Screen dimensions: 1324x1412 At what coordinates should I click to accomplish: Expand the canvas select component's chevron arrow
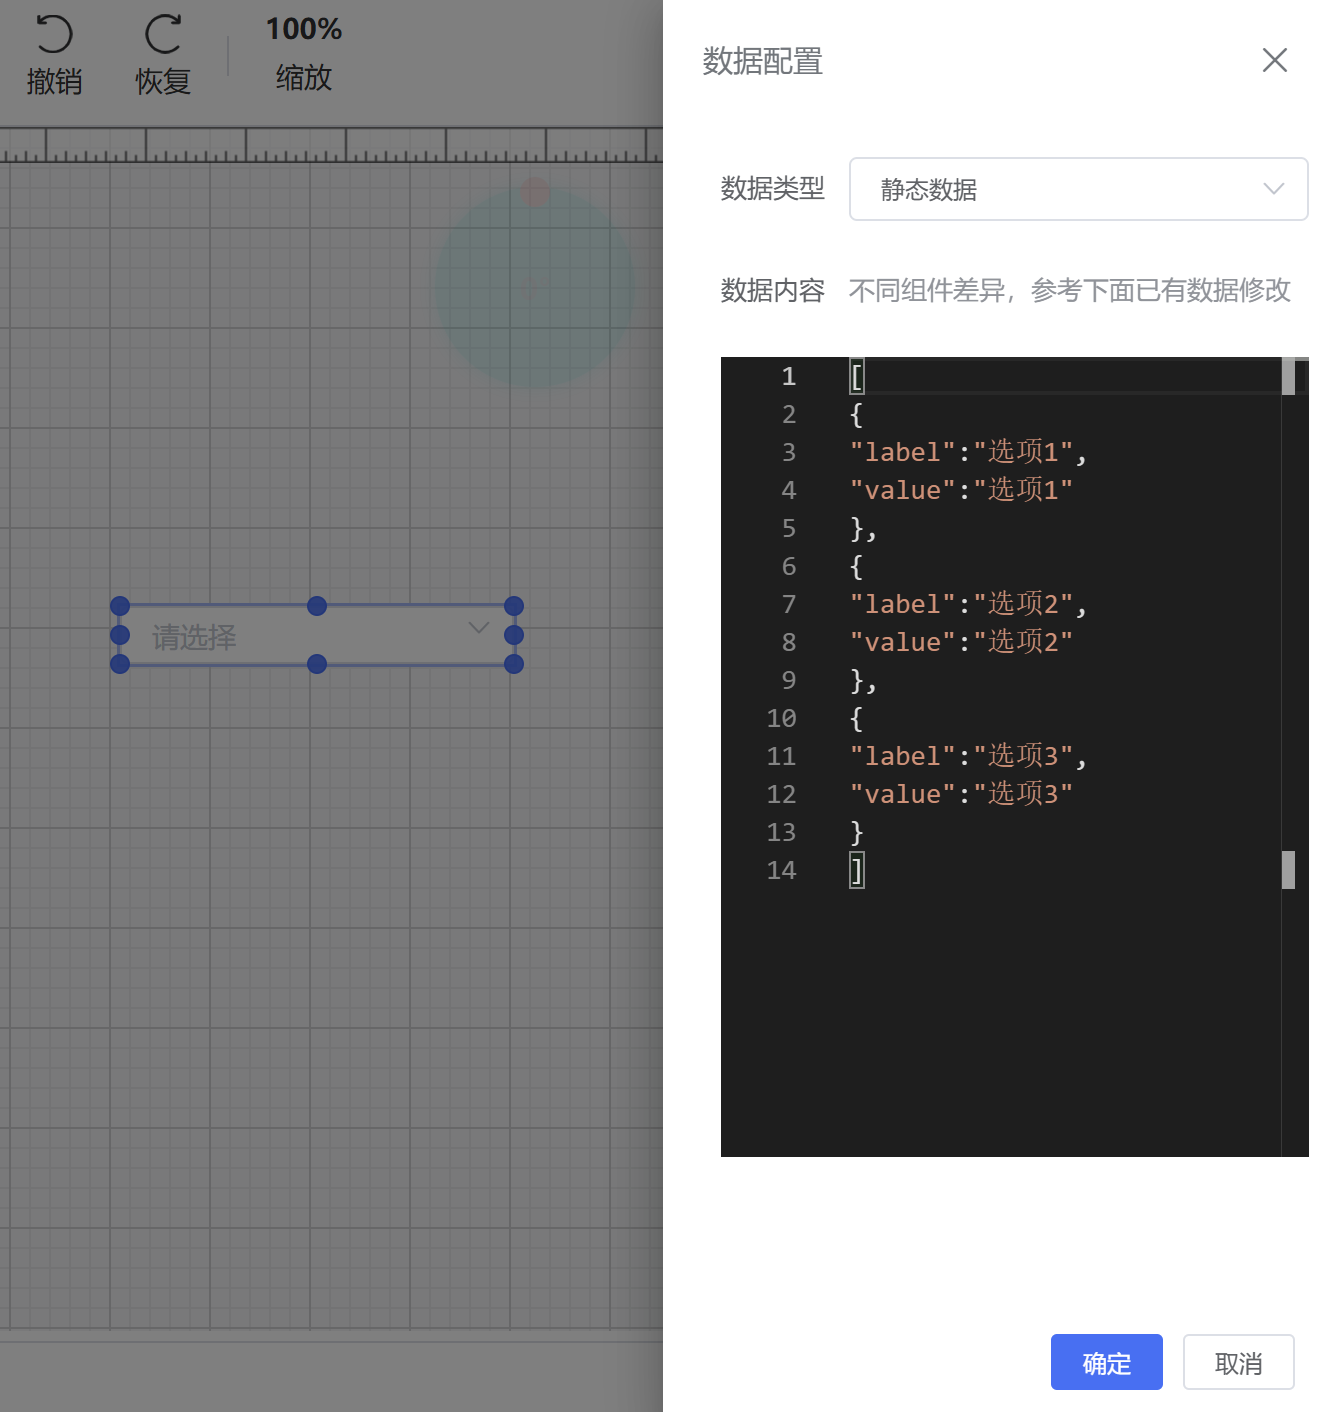479,628
